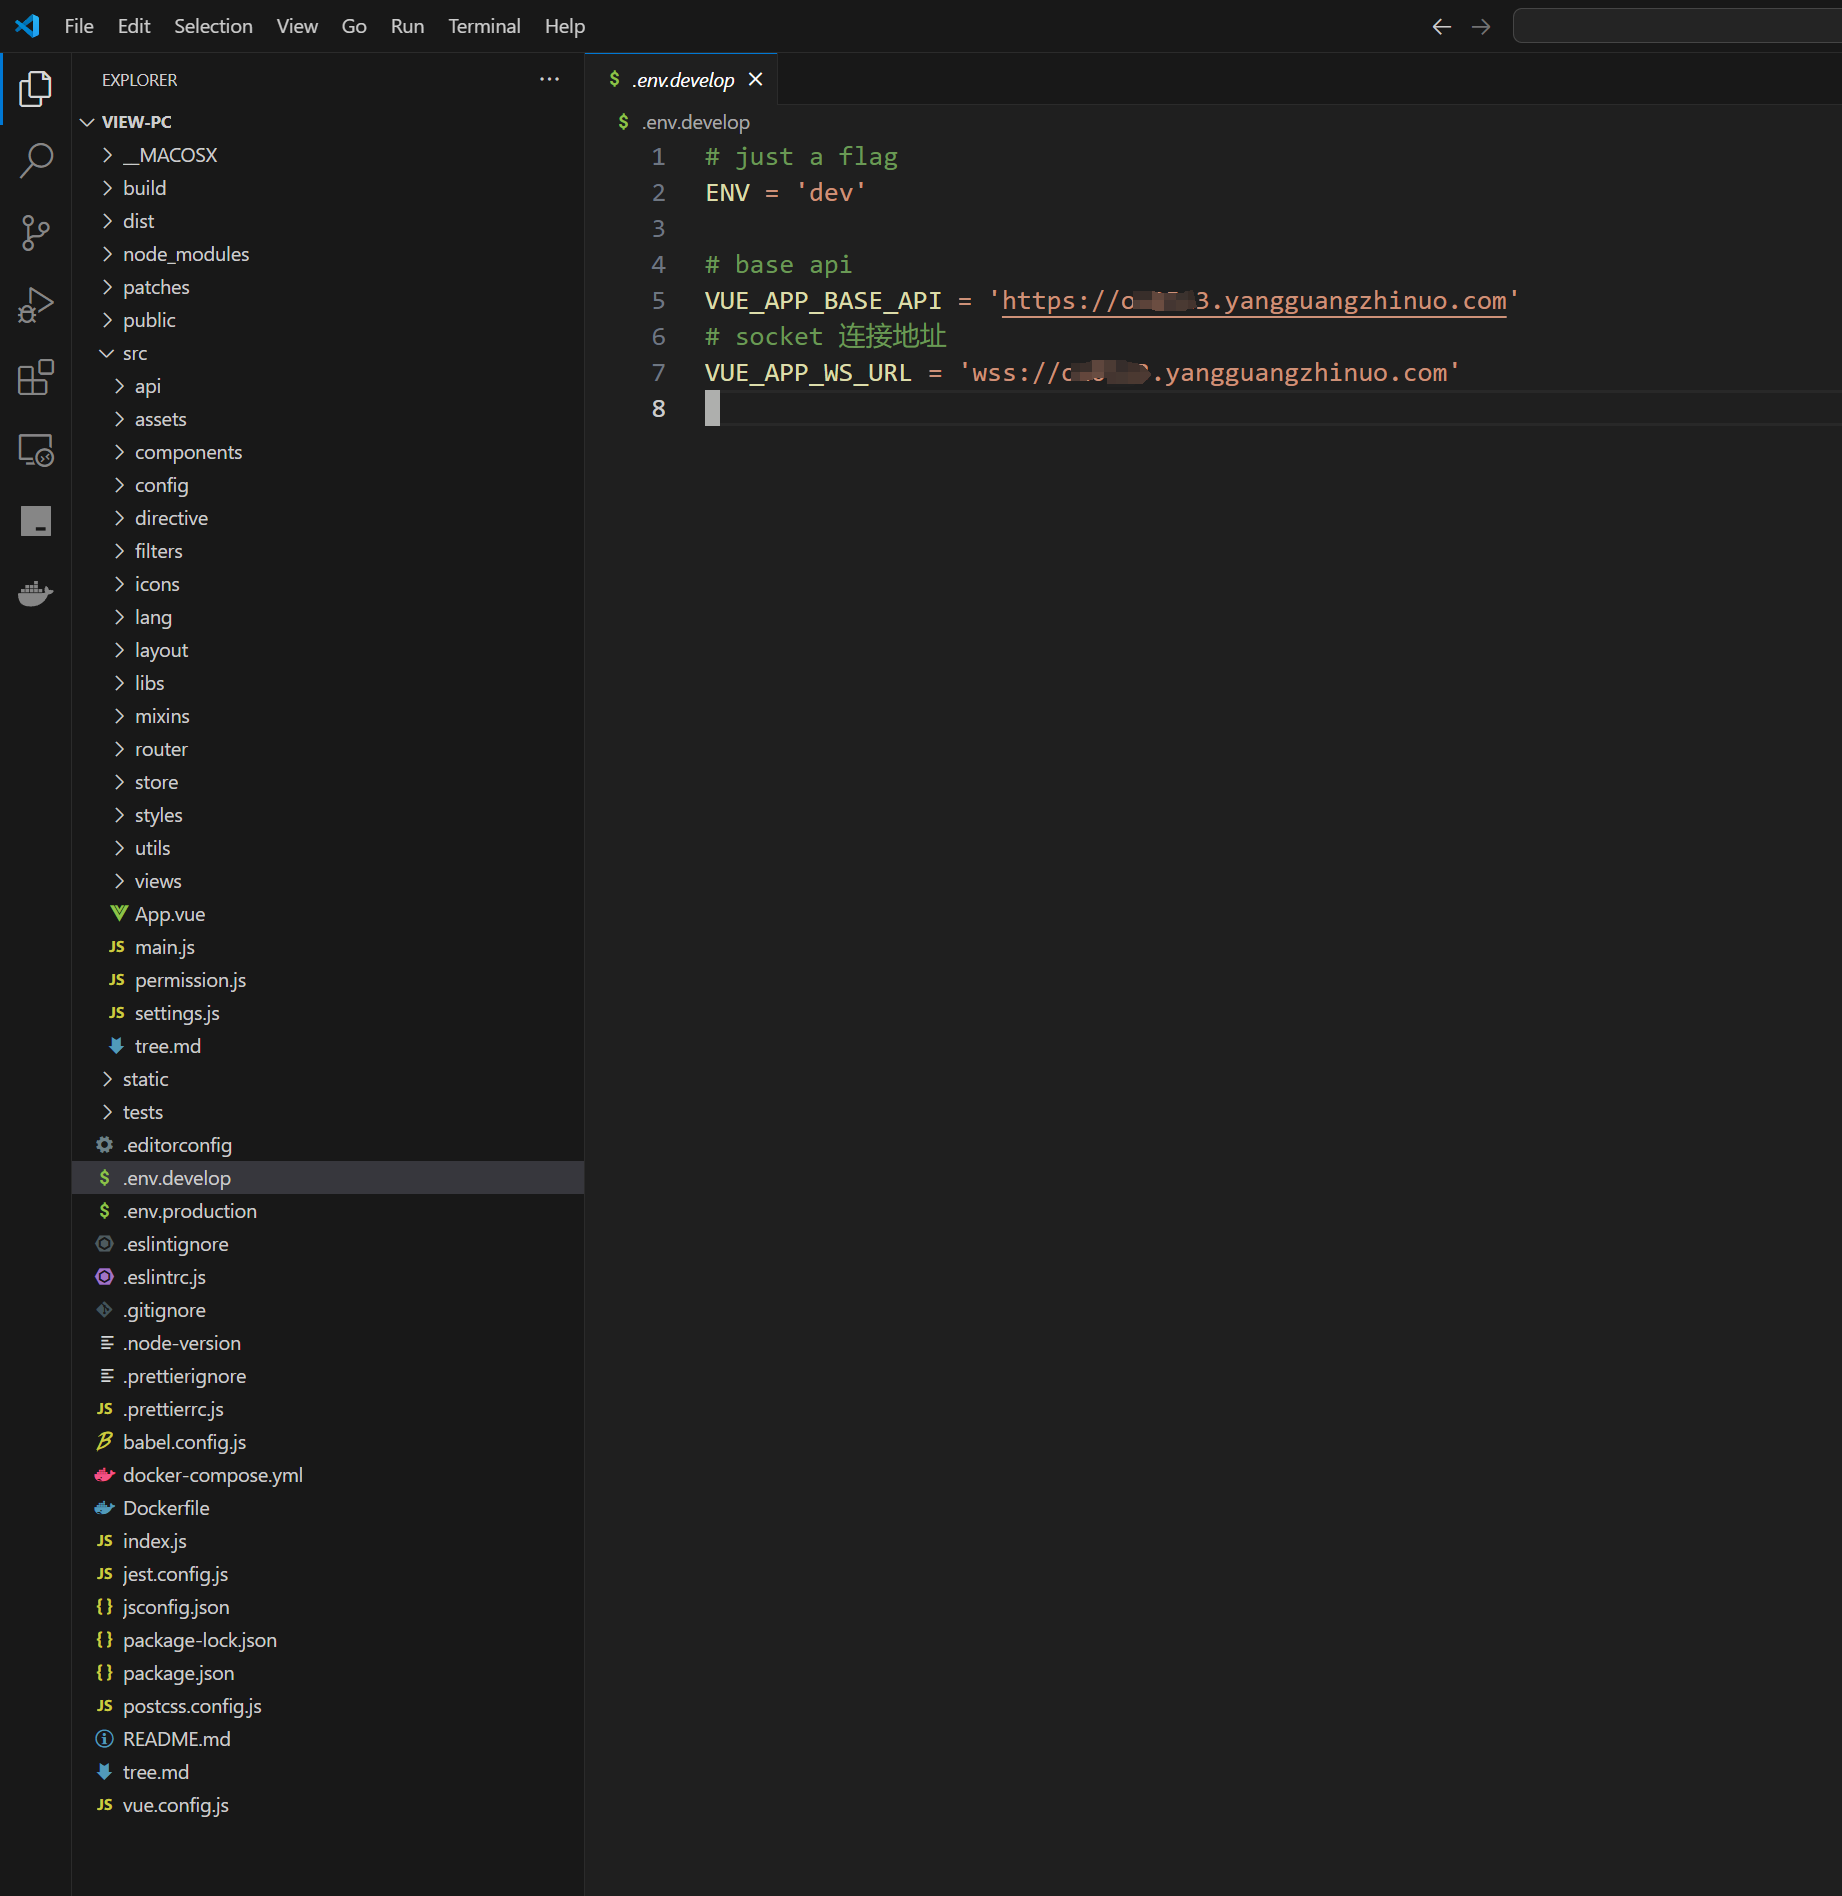Open the Extensions view icon
Image resolution: width=1842 pixels, height=1896 pixels.
point(36,377)
